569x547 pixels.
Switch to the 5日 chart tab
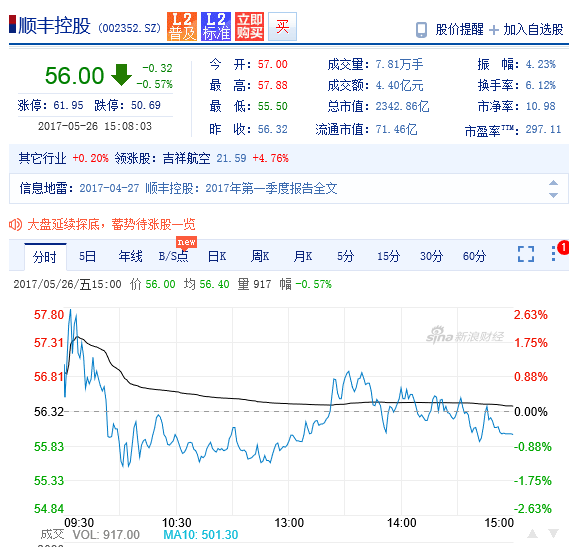point(87,257)
